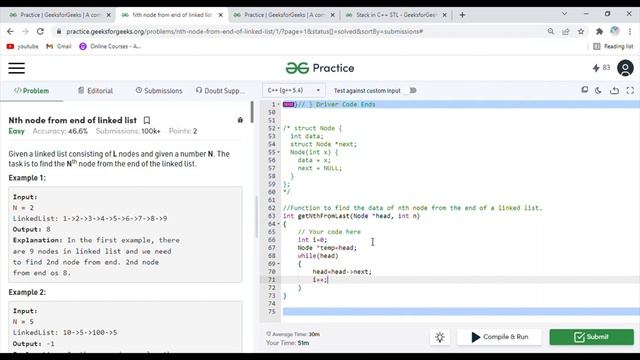Screen dimensions: 640x360
Task: Open the C++ language dropdown
Action: tap(293, 90)
